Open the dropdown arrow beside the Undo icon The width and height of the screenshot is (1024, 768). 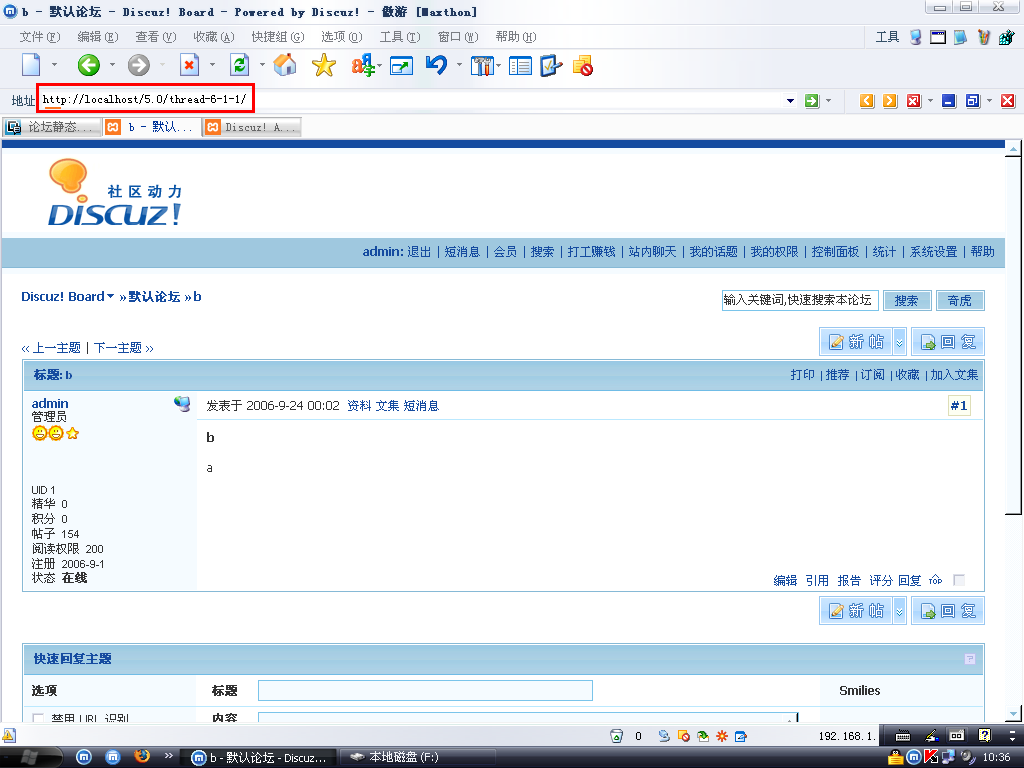[459, 65]
